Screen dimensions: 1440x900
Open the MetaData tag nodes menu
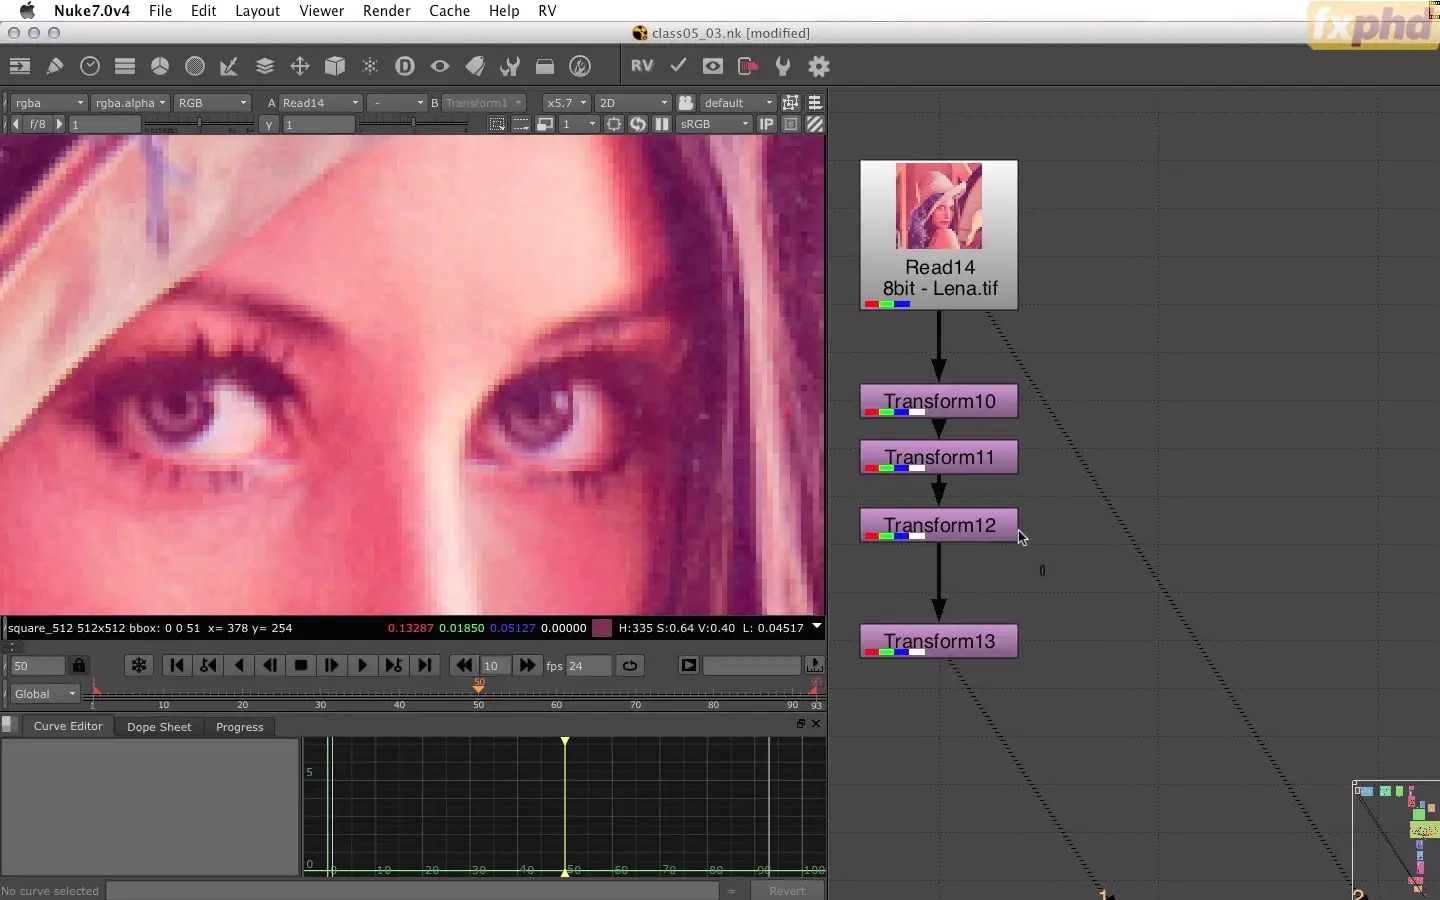click(x=475, y=66)
